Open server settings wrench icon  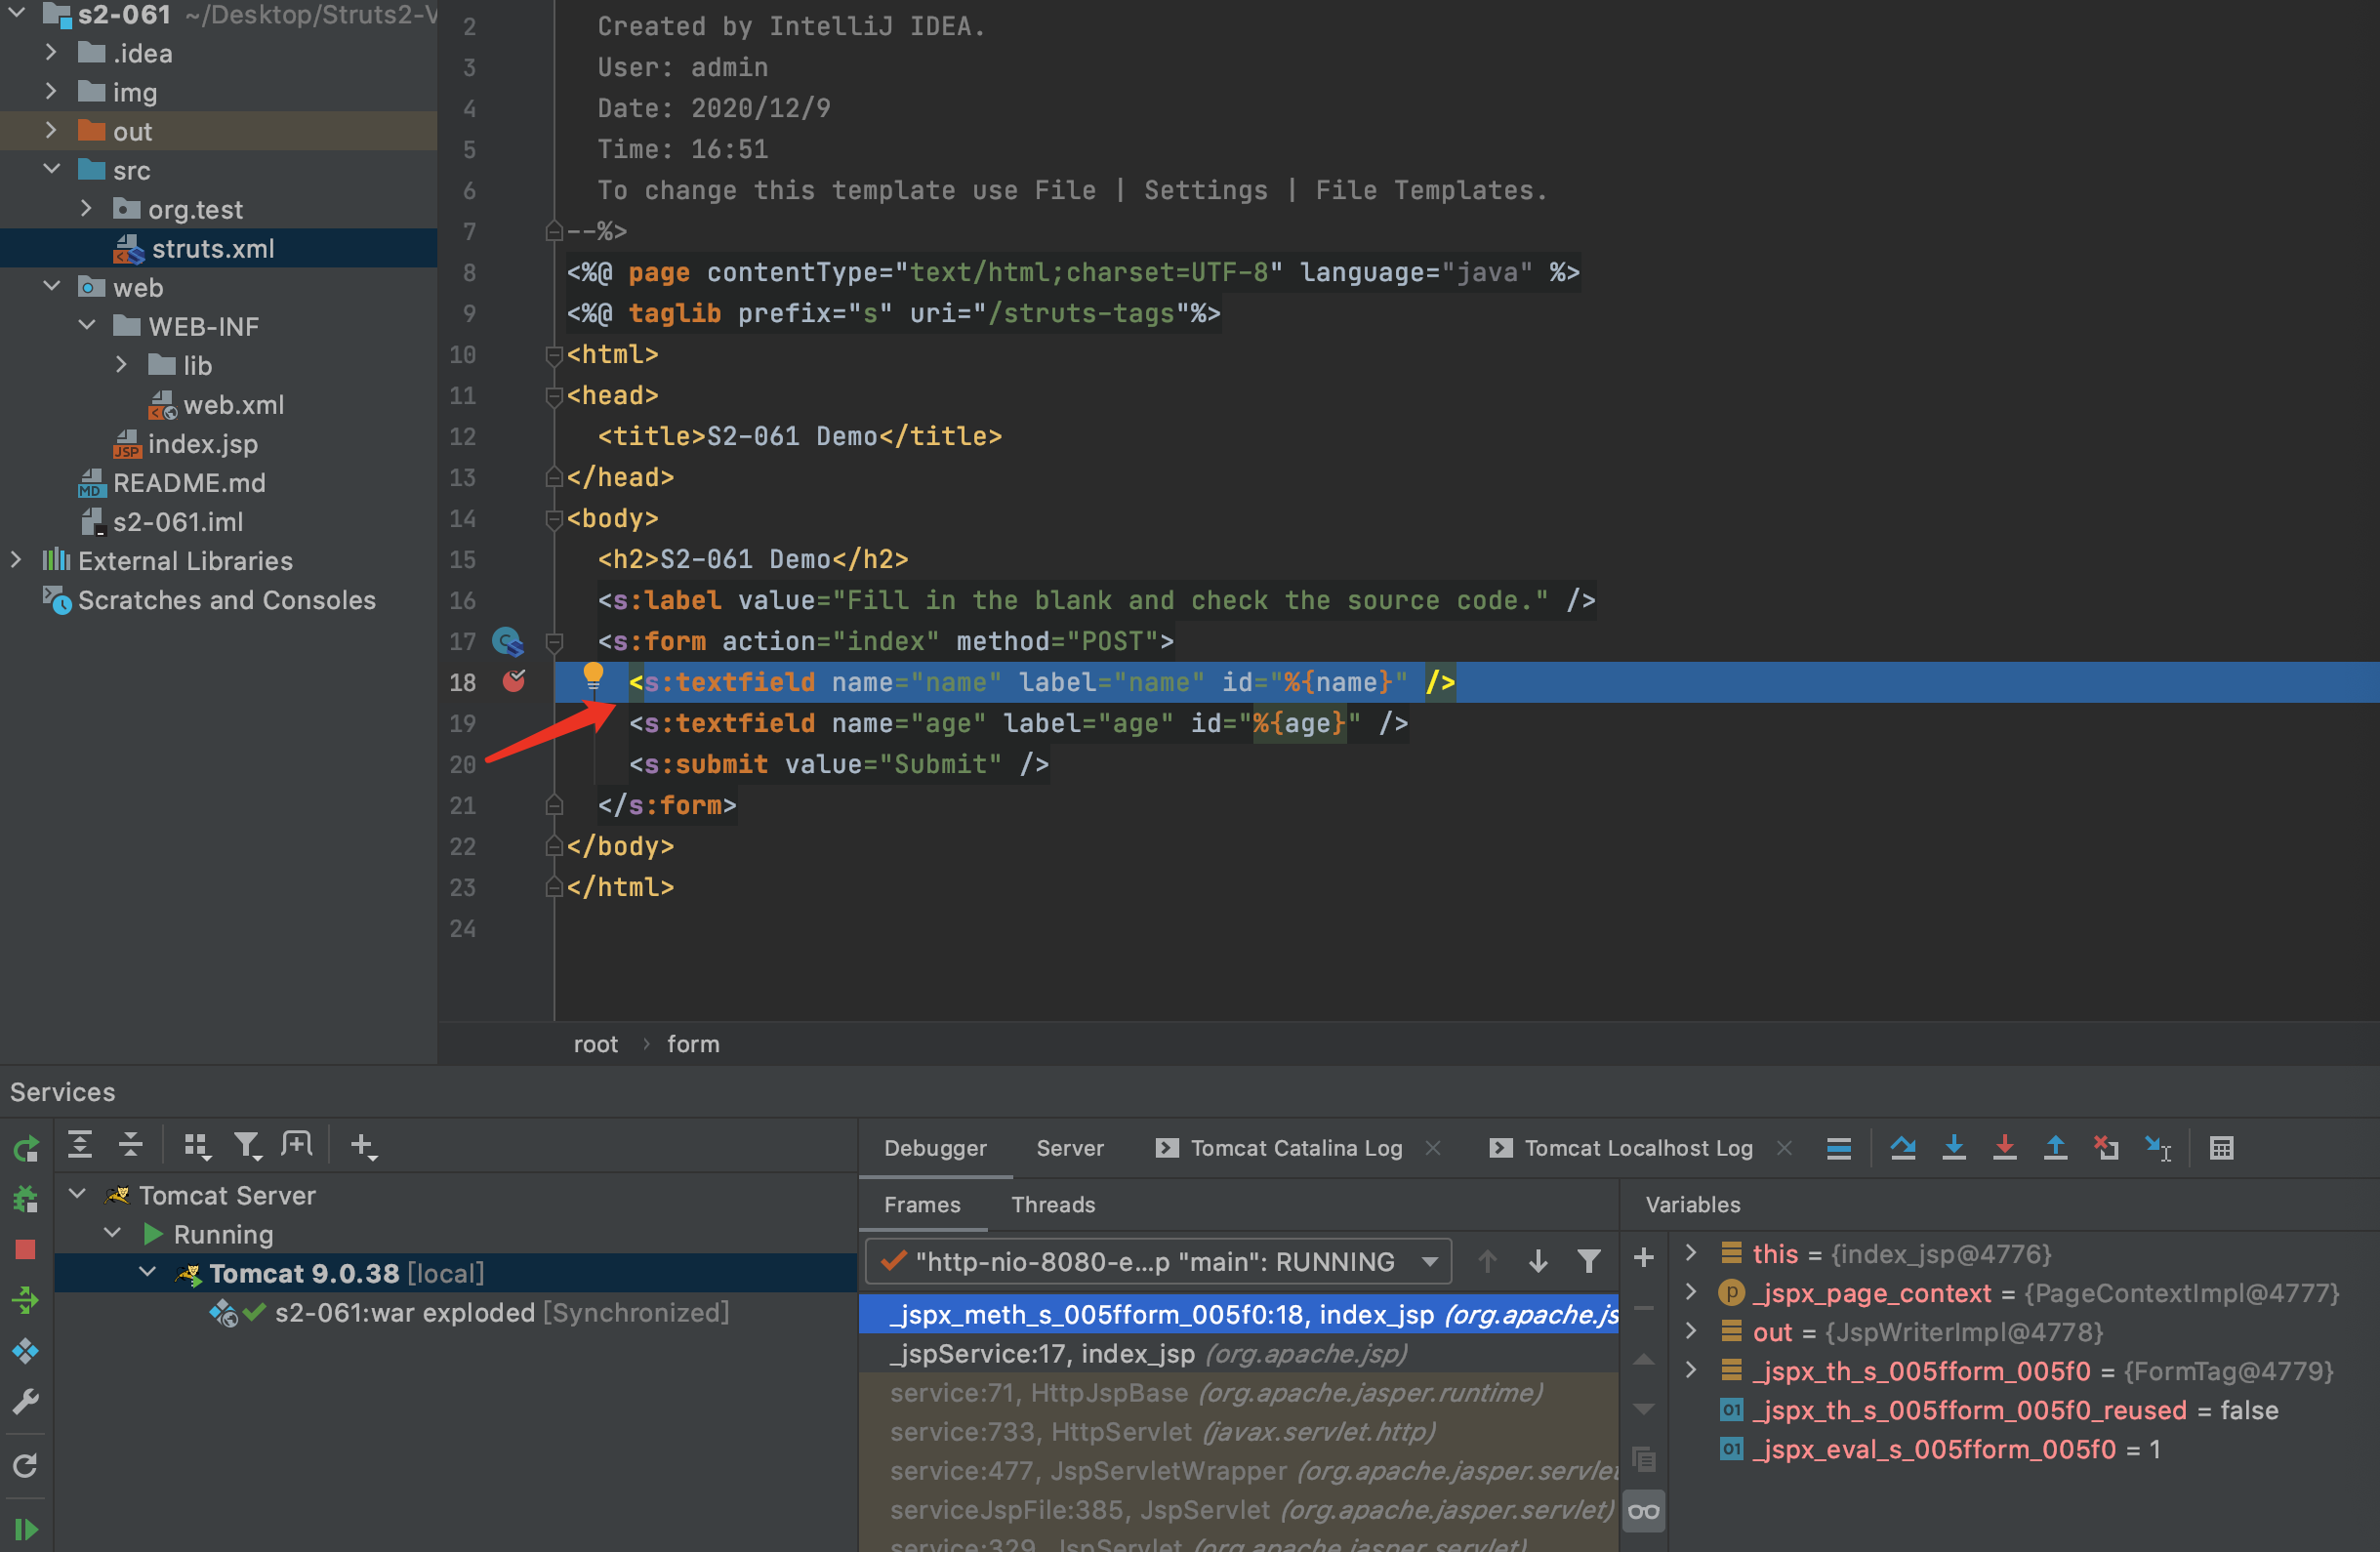(25, 1402)
